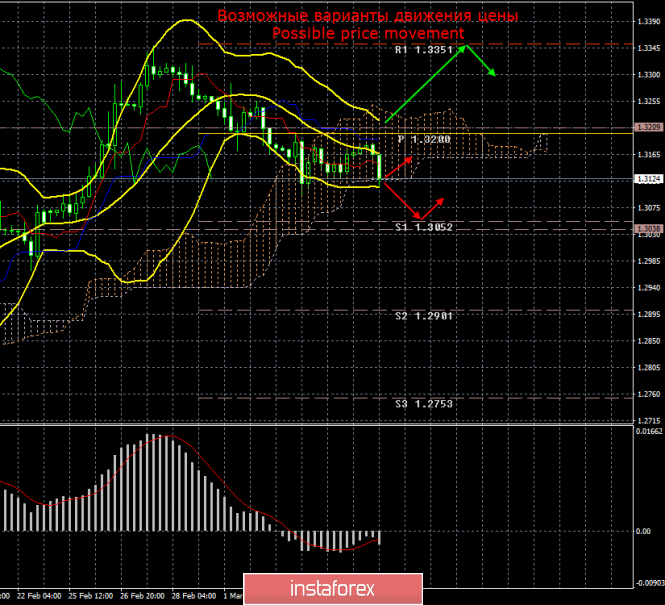
Task: Click the instaforex logo banner
Action: coord(333,589)
